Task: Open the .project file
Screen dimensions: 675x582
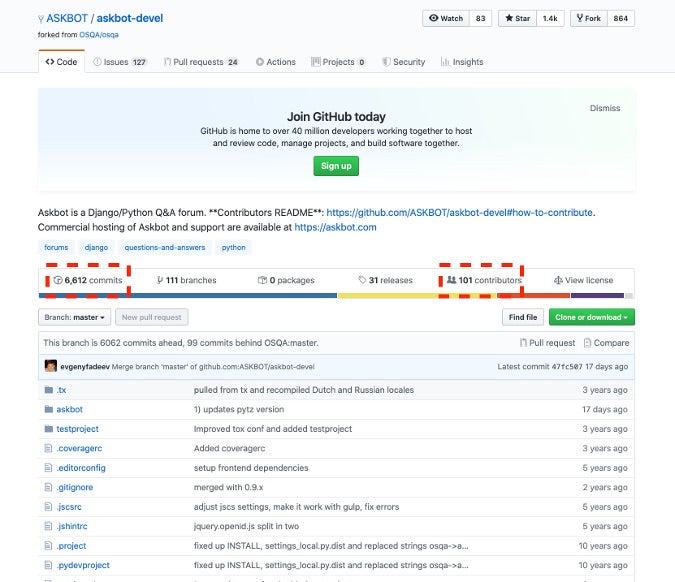Action: [71, 546]
